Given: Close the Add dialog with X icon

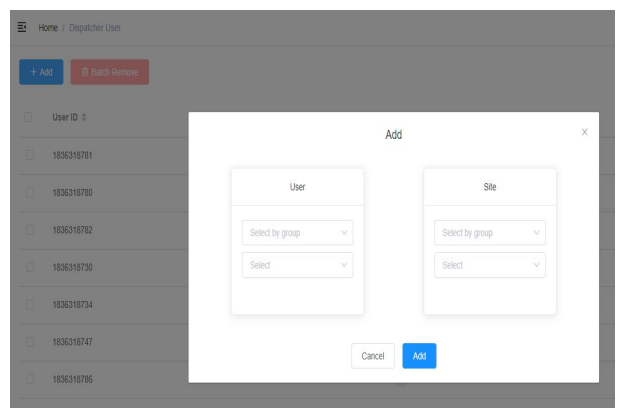Looking at the screenshot, I should coord(584,132).
